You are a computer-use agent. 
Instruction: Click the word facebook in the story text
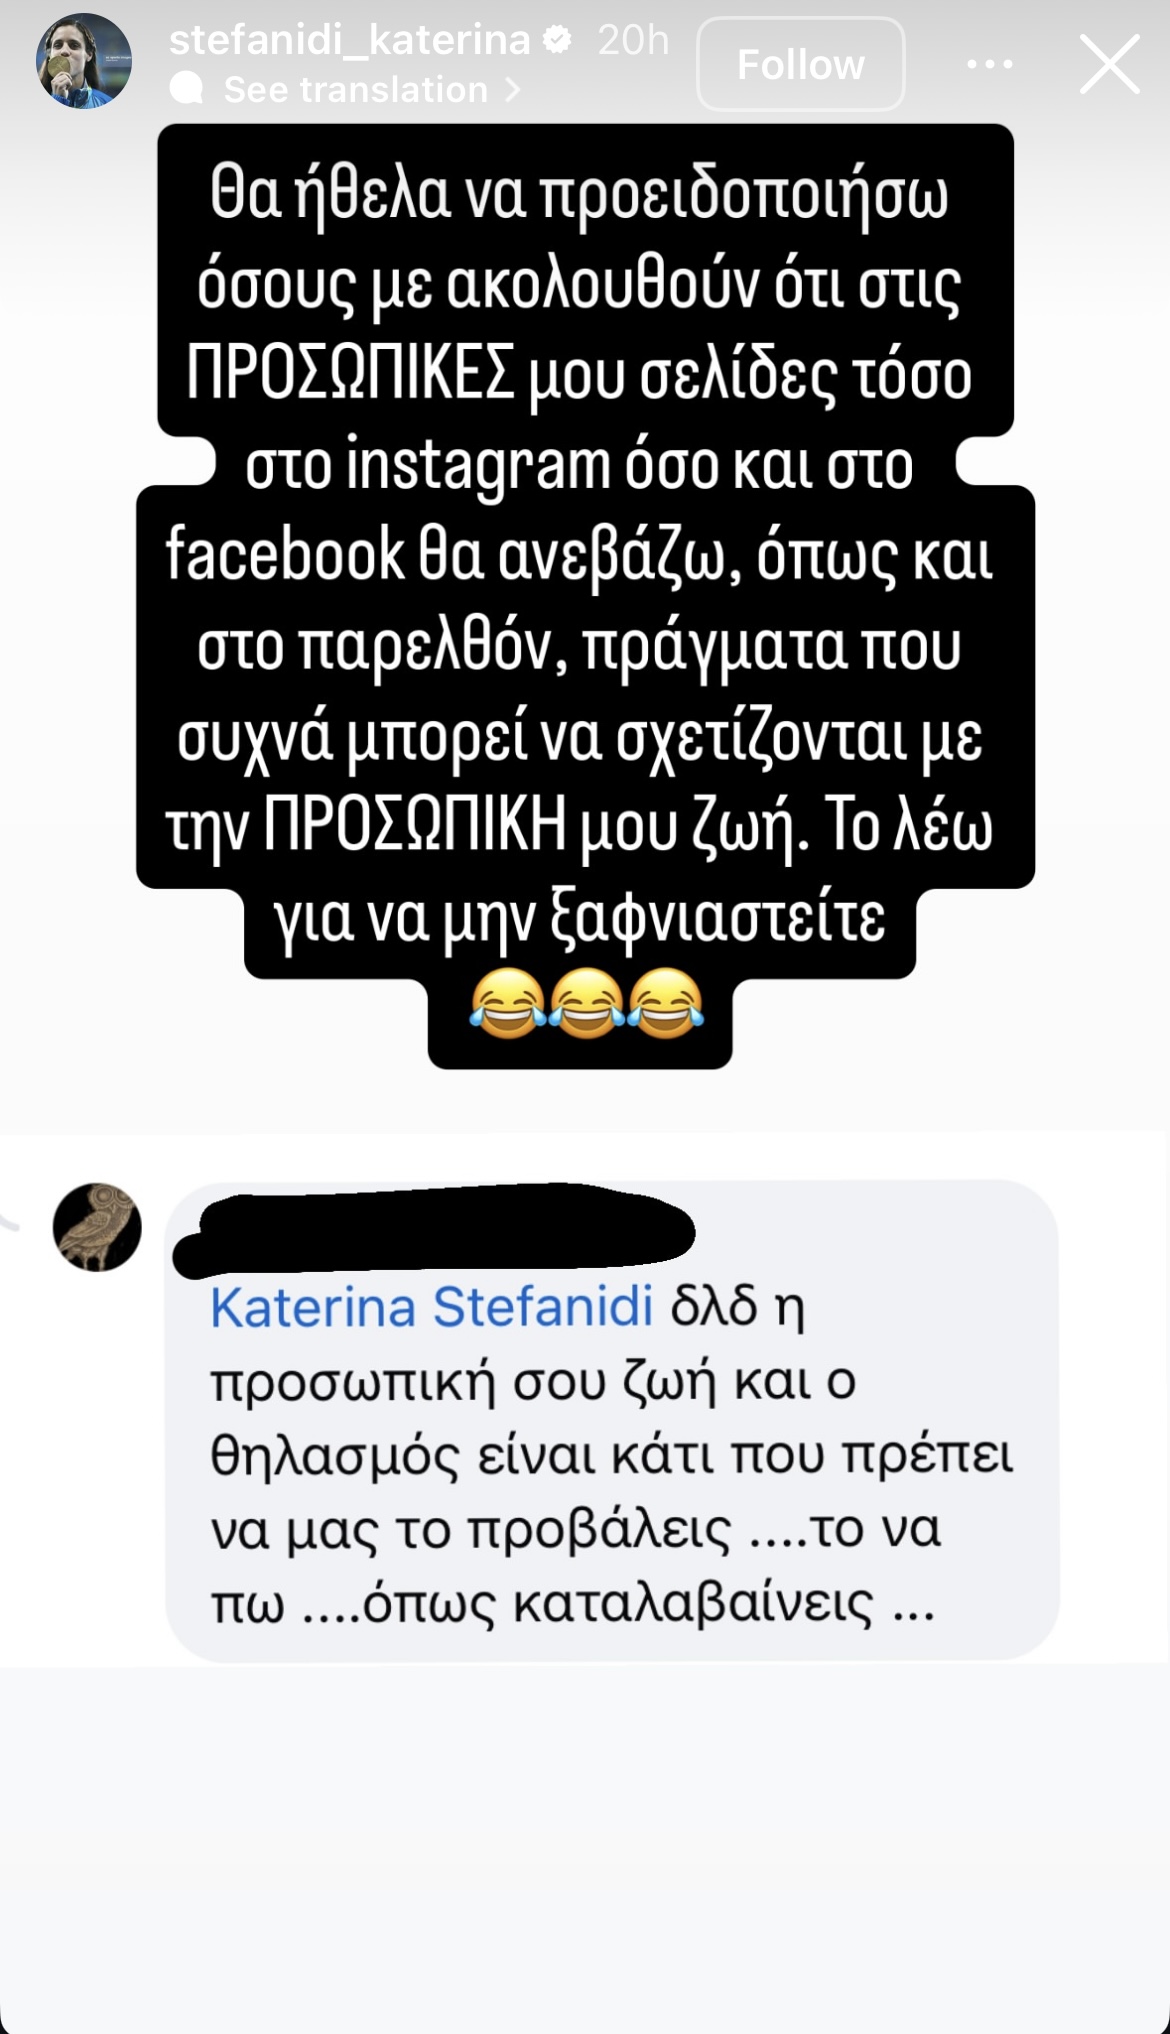coord(285,555)
